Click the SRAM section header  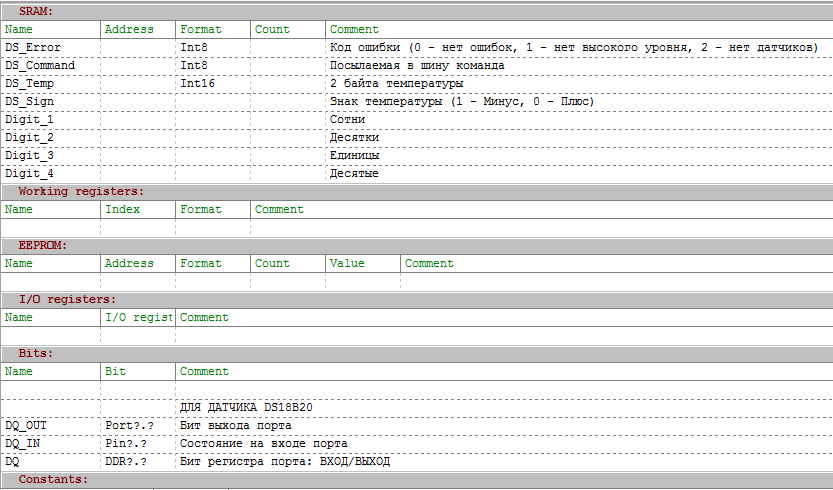tap(37, 11)
